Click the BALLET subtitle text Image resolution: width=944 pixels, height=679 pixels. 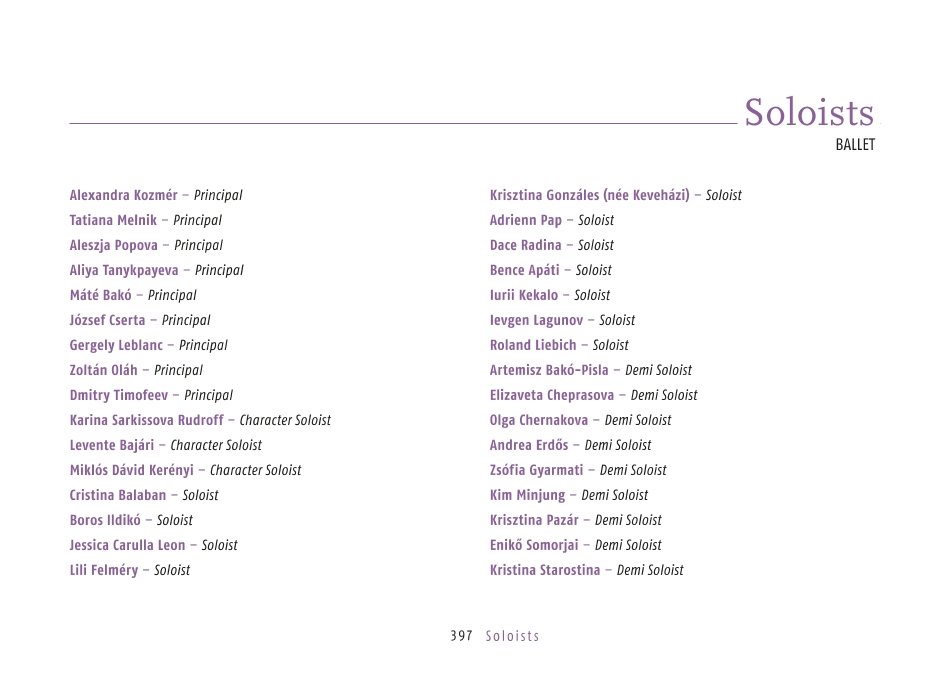[x=855, y=145]
